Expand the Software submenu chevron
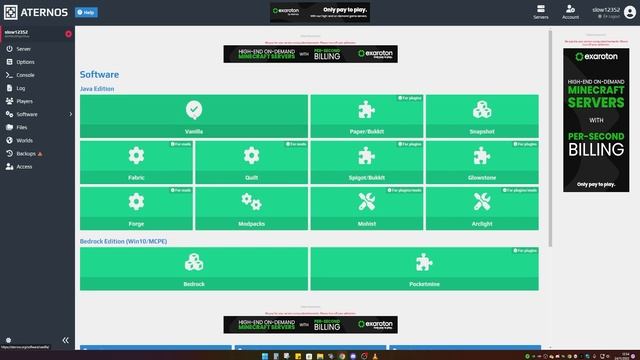This screenshot has height=360, width=640. coord(71,114)
